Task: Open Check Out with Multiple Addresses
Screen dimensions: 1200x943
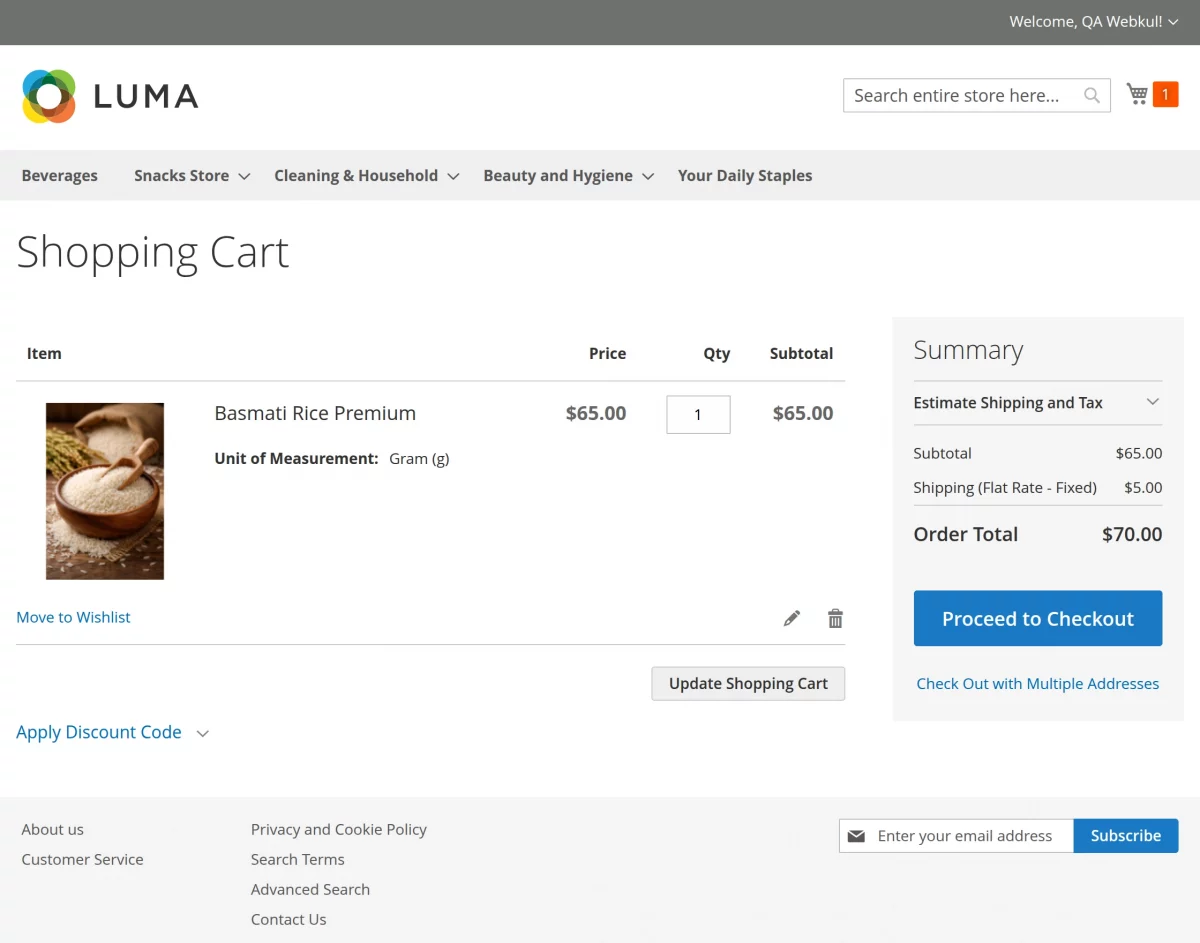Action: coord(1037,683)
